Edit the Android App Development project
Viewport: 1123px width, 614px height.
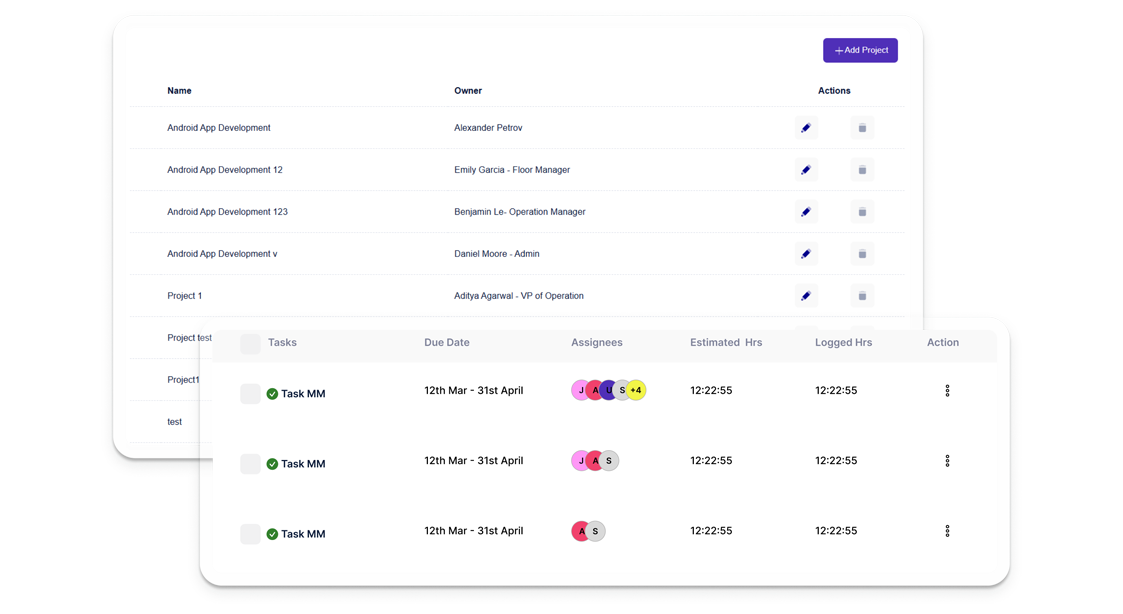pyautogui.click(x=806, y=128)
